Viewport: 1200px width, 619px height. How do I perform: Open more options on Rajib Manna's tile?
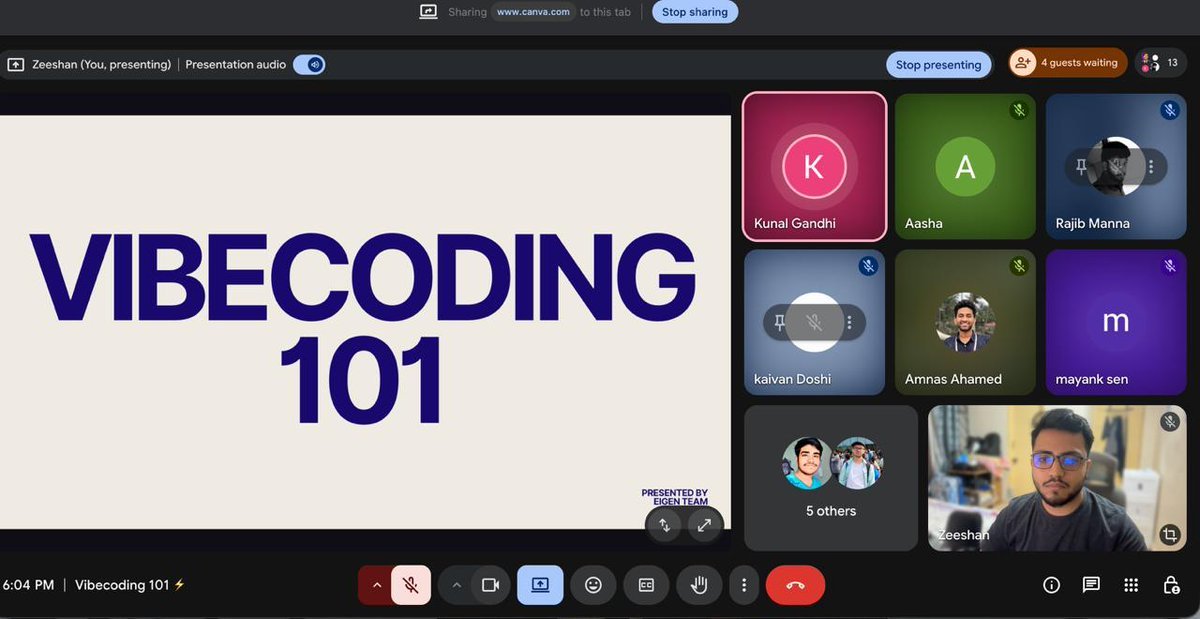(1151, 167)
